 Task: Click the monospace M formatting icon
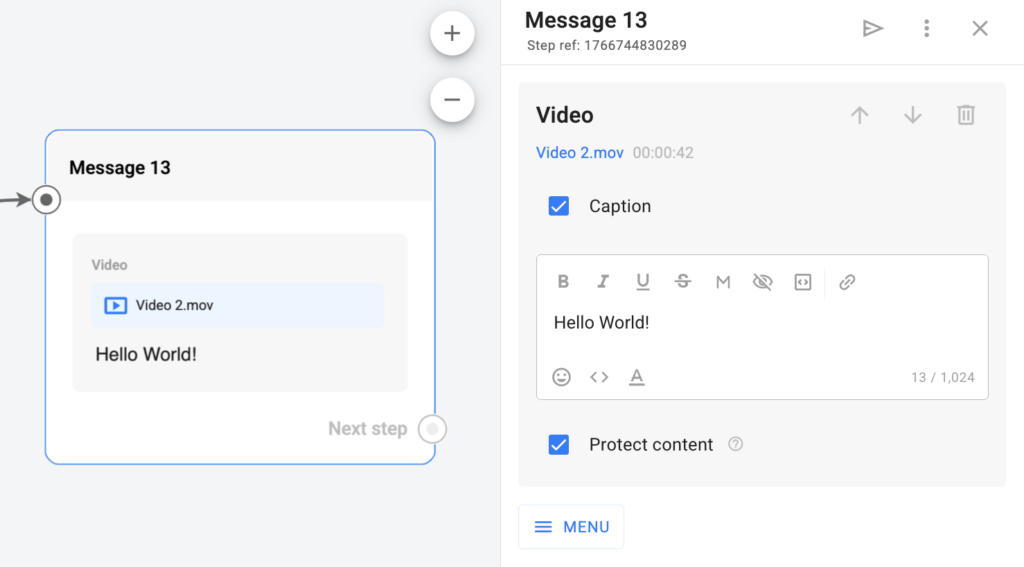tap(723, 282)
